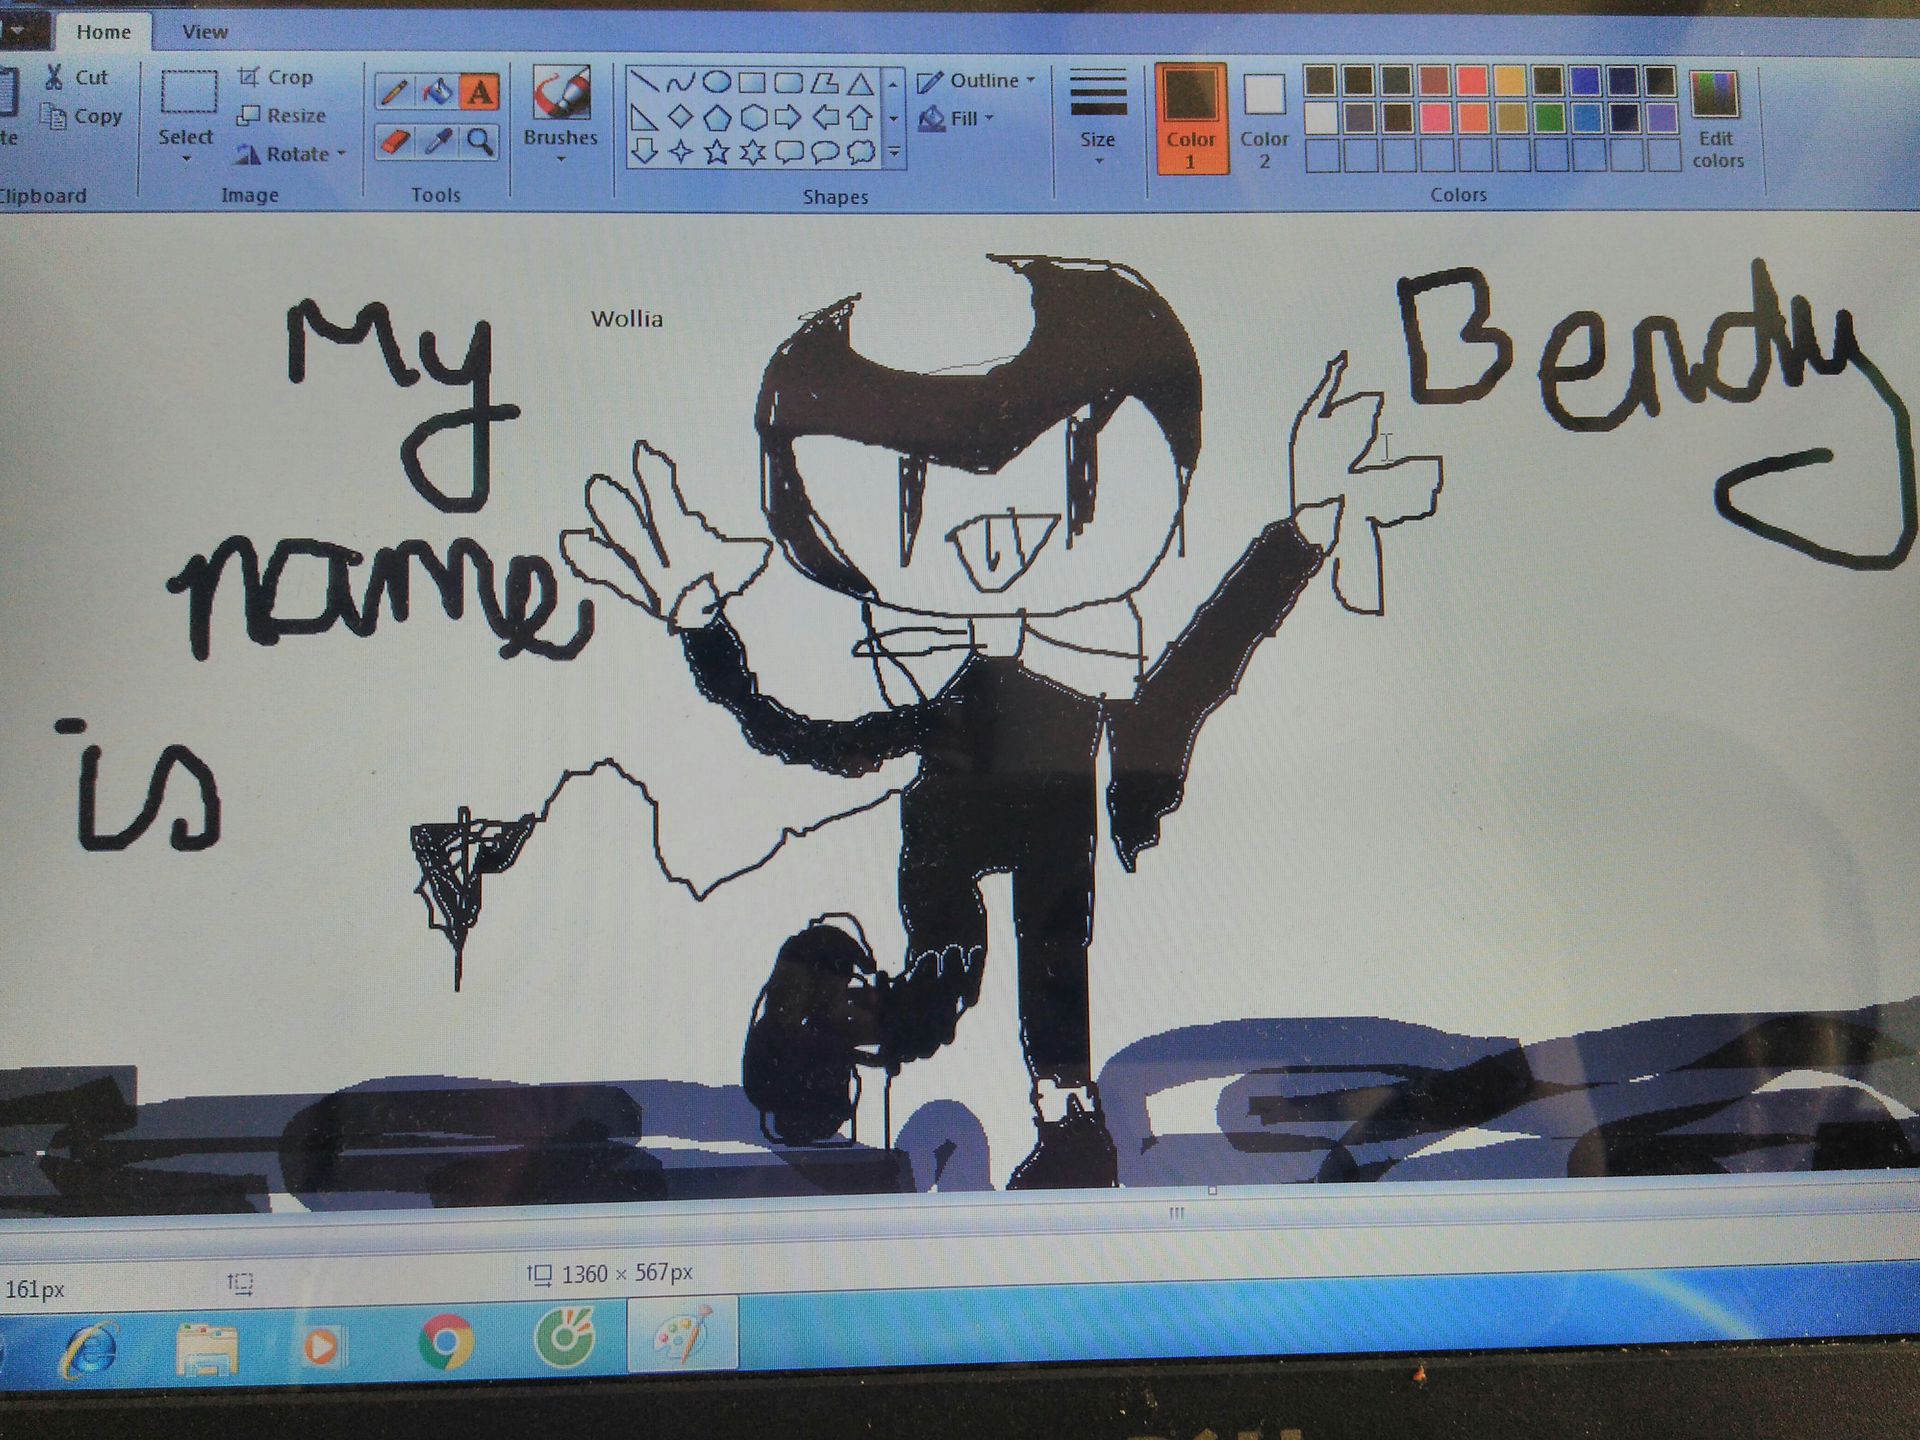Choose the Hexagon shape
Image resolution: width=1920 pixels, height=1440 pixels.
coord(752,118)
